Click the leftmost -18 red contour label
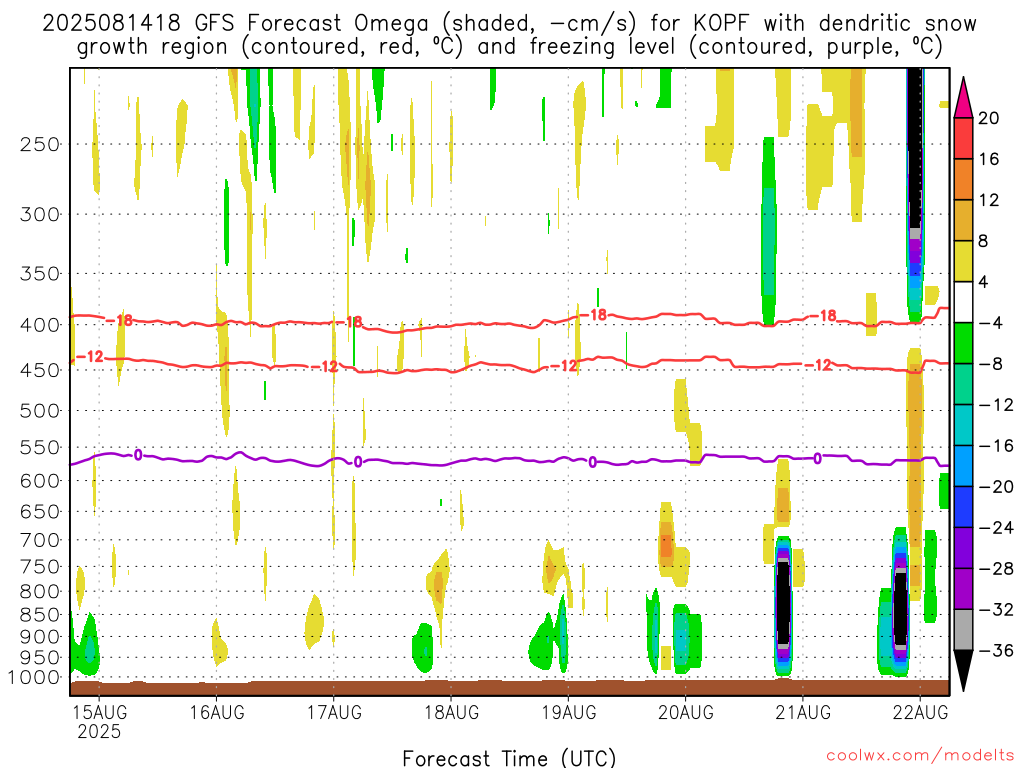1024x768 pixels. [x=120, y=321]
